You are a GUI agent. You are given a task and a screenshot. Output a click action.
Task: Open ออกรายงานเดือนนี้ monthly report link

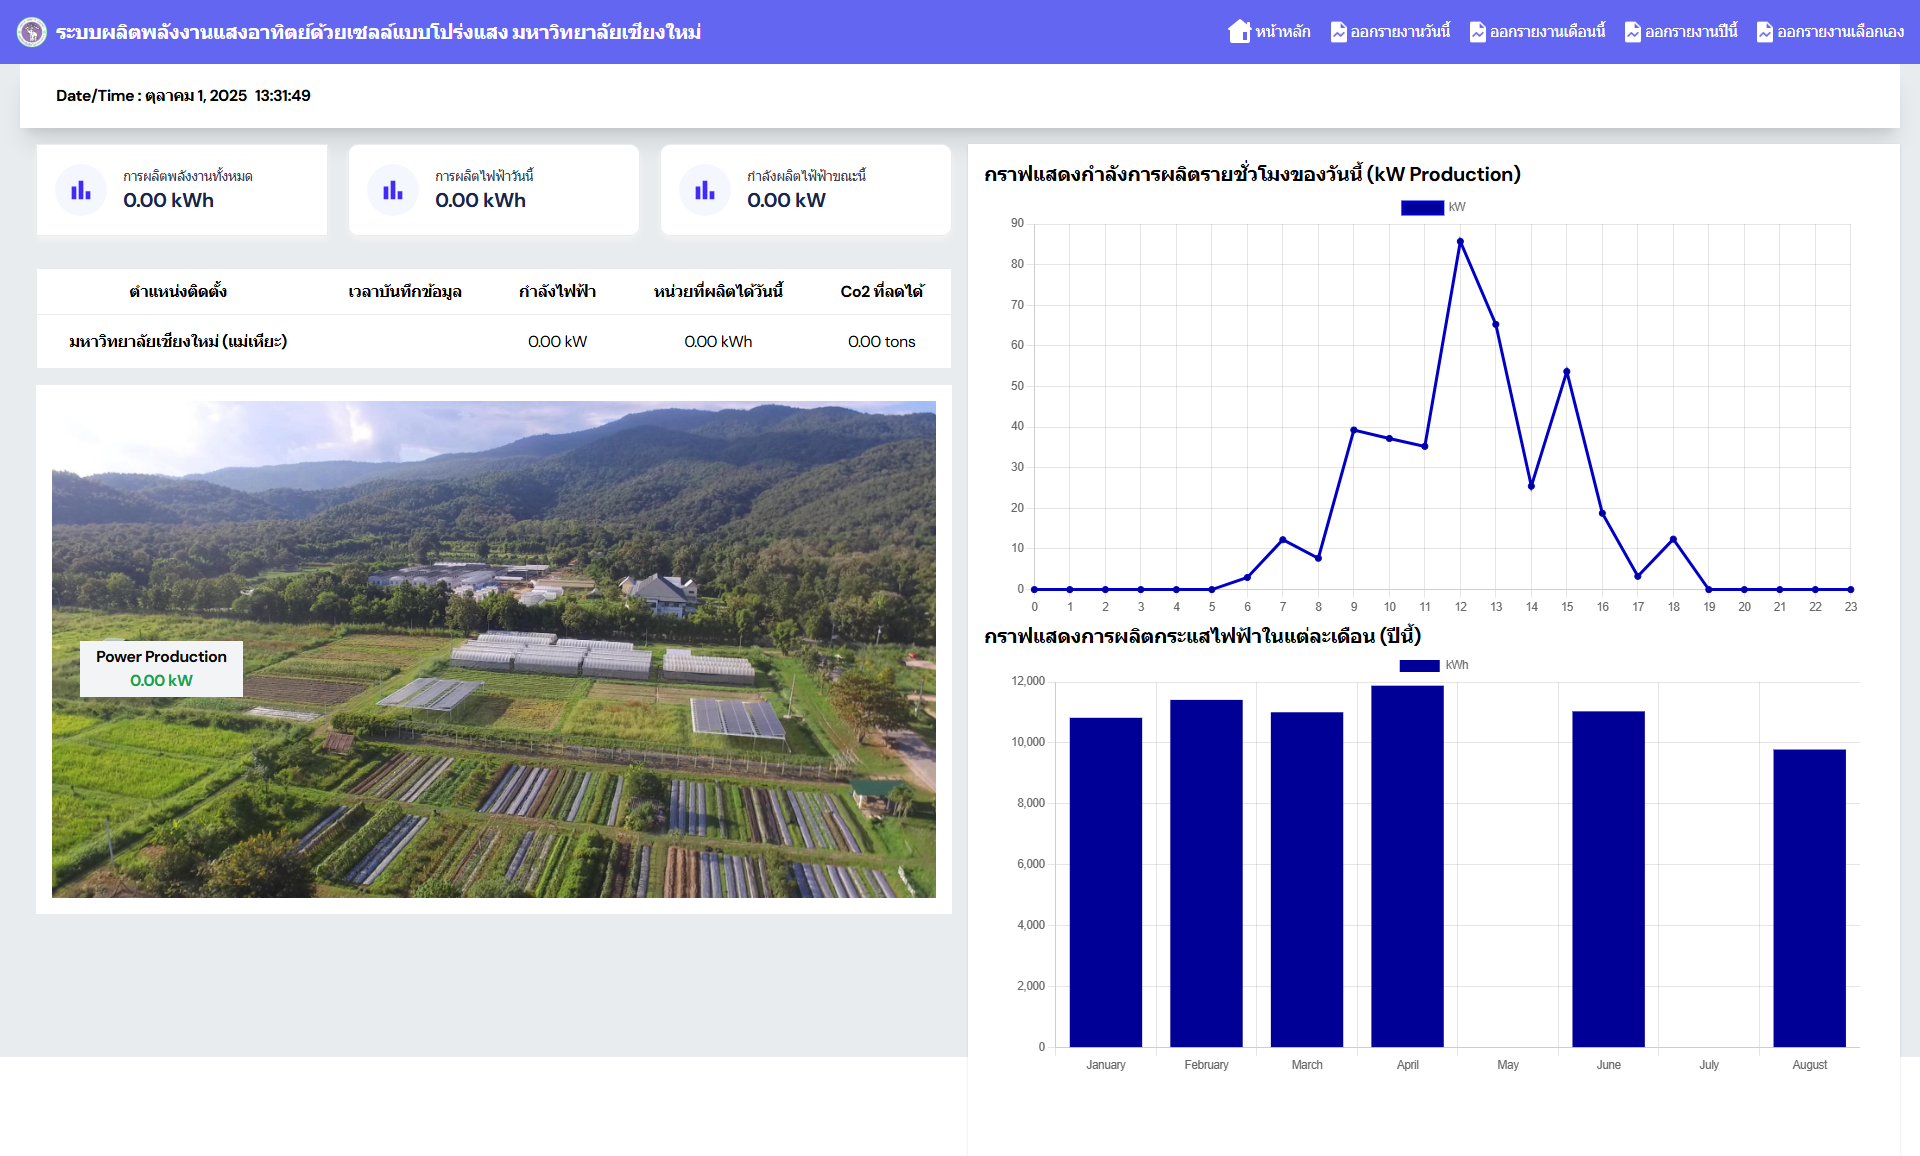[1547, 32]
